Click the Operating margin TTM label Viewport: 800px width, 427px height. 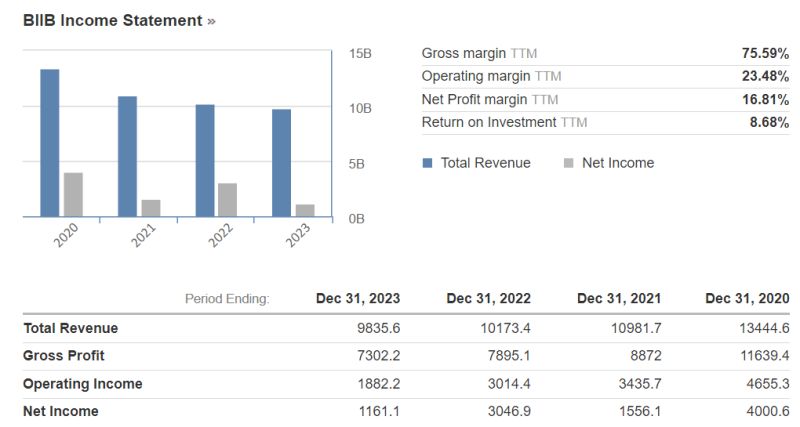[491, 77]
